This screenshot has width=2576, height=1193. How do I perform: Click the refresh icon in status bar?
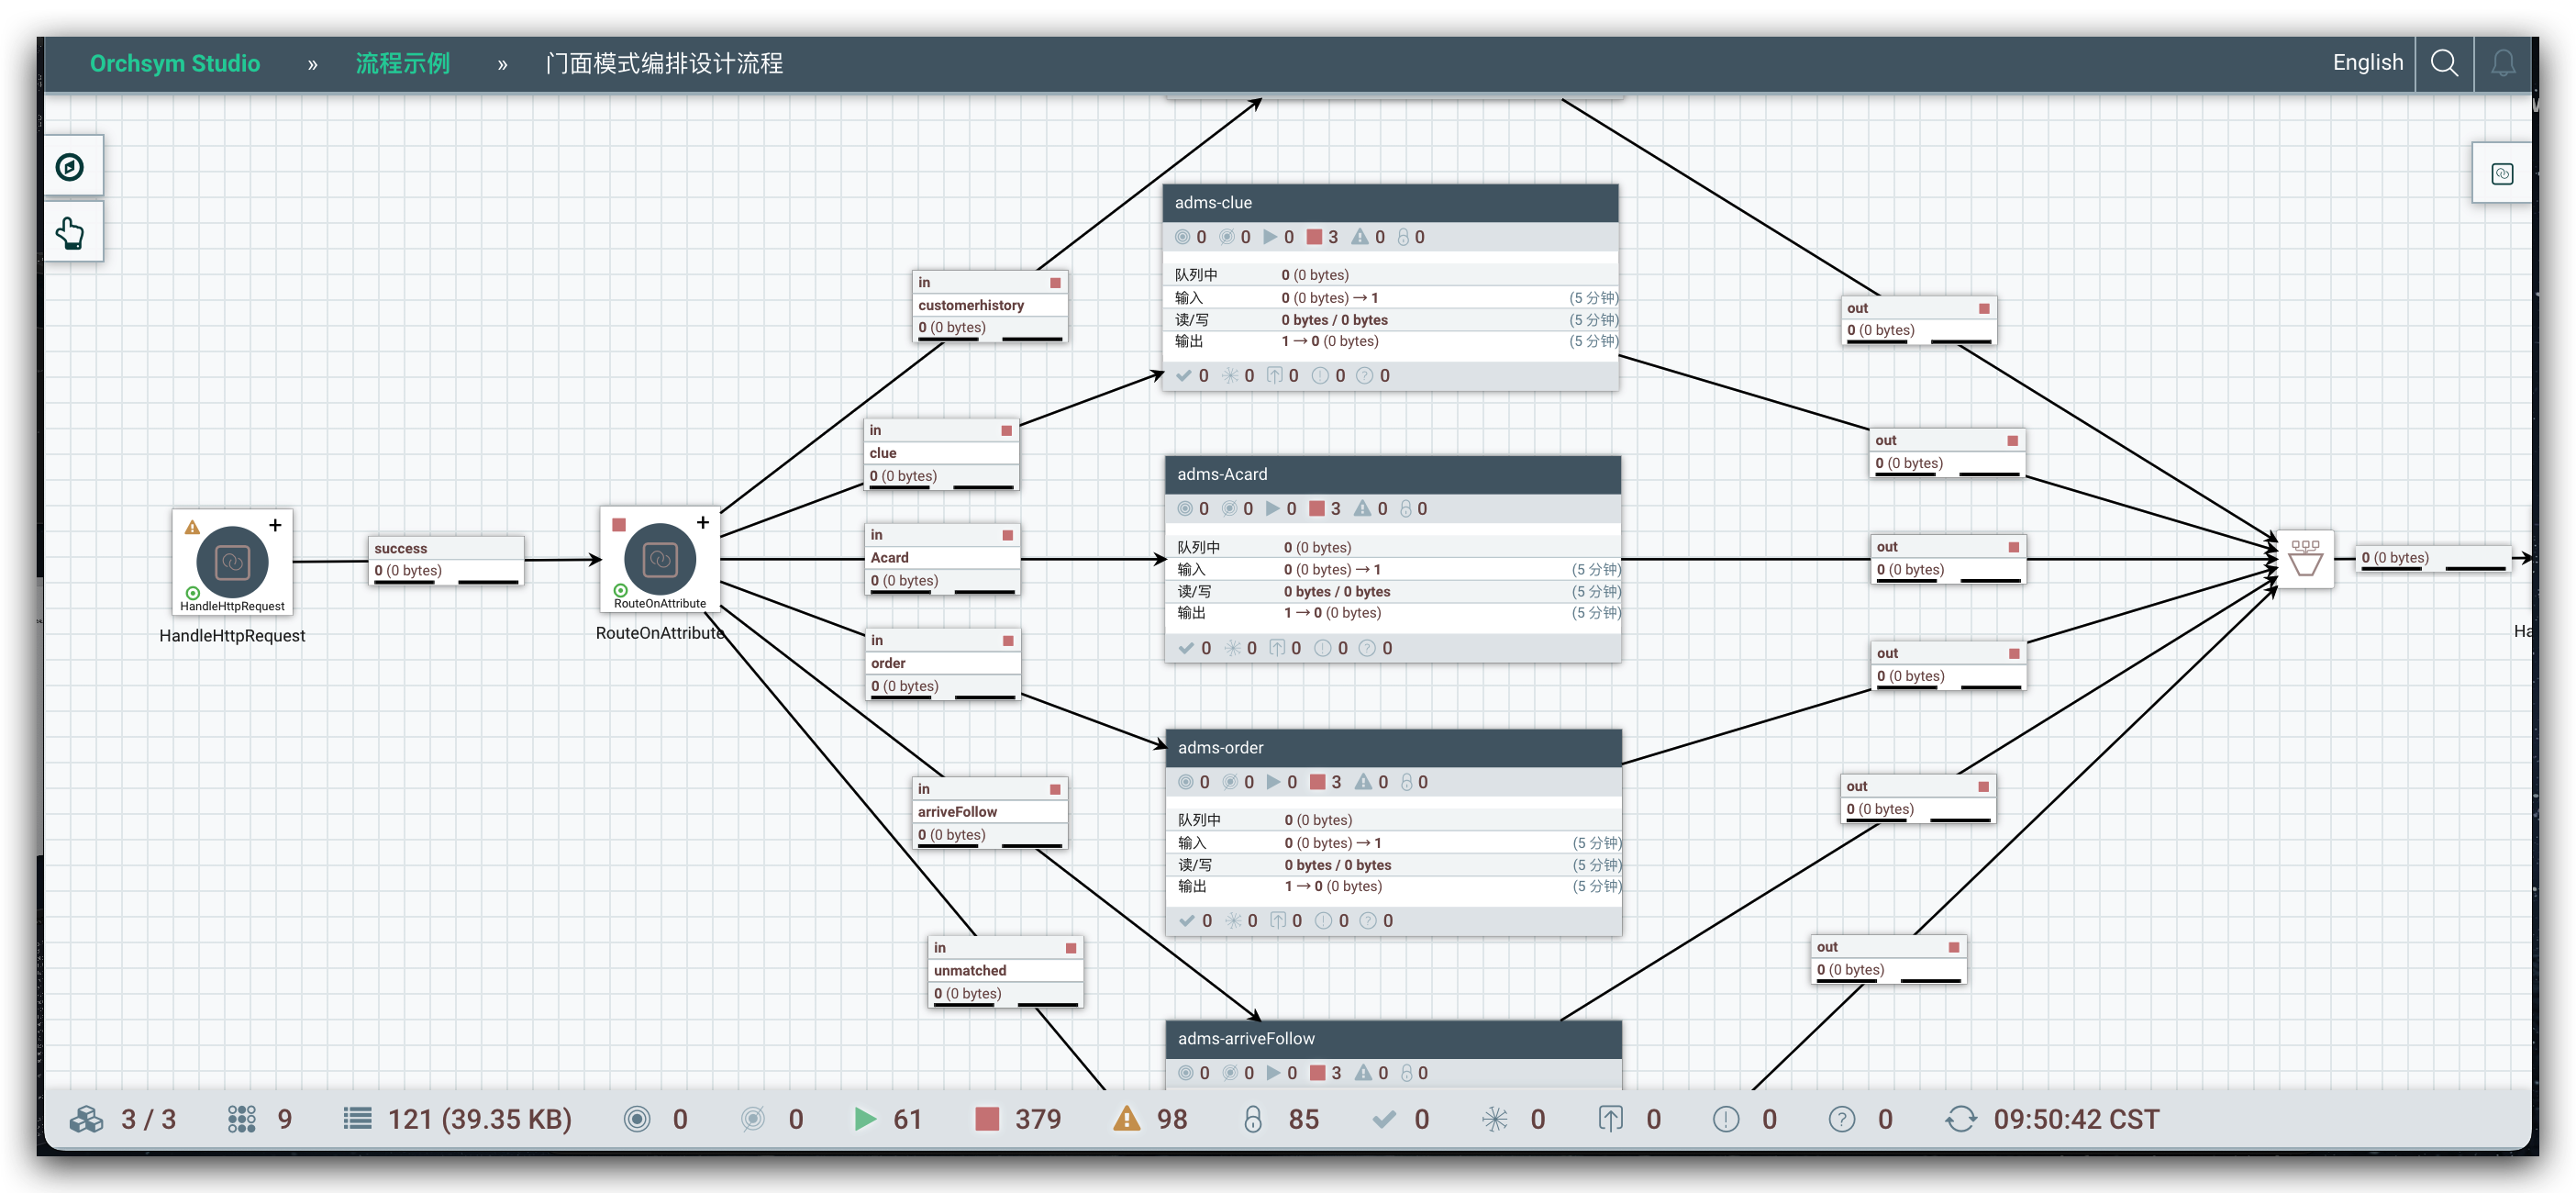coord(1960,1119)
